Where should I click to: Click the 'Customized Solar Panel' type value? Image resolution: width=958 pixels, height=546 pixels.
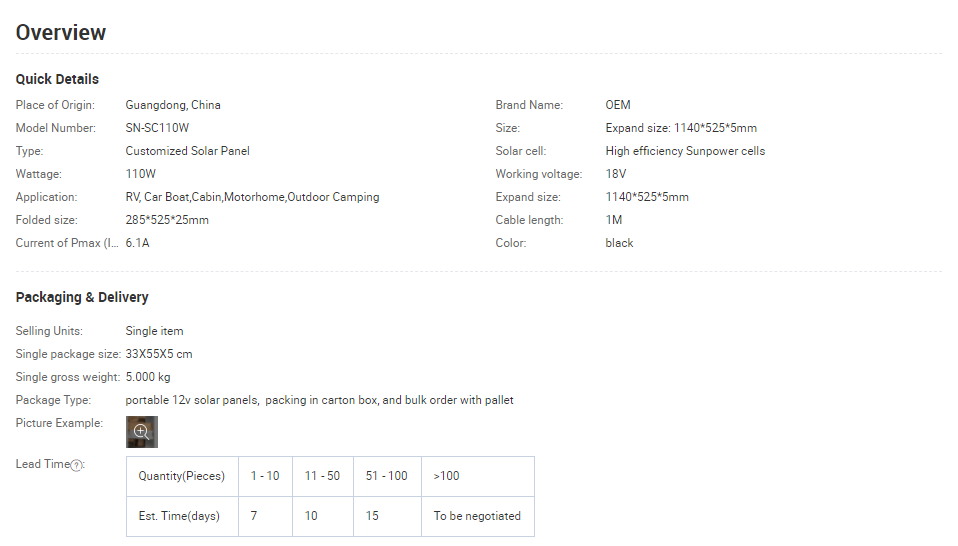pos(187,151)
